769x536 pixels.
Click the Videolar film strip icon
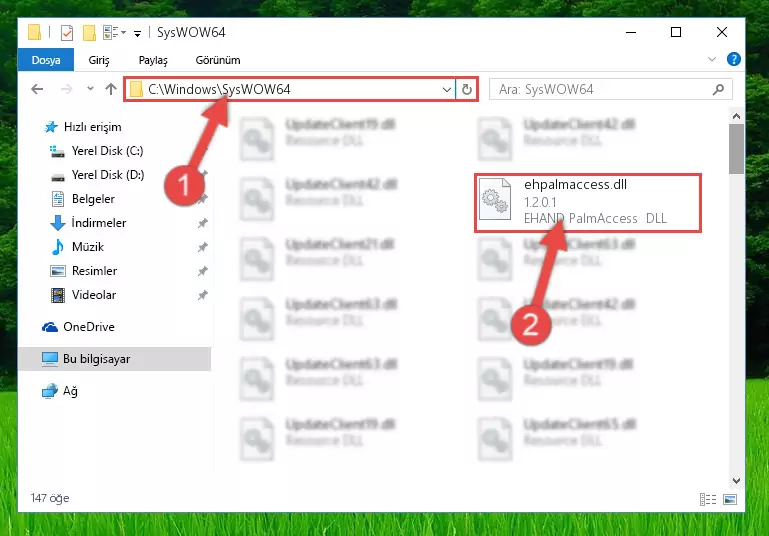coord(58,295)
